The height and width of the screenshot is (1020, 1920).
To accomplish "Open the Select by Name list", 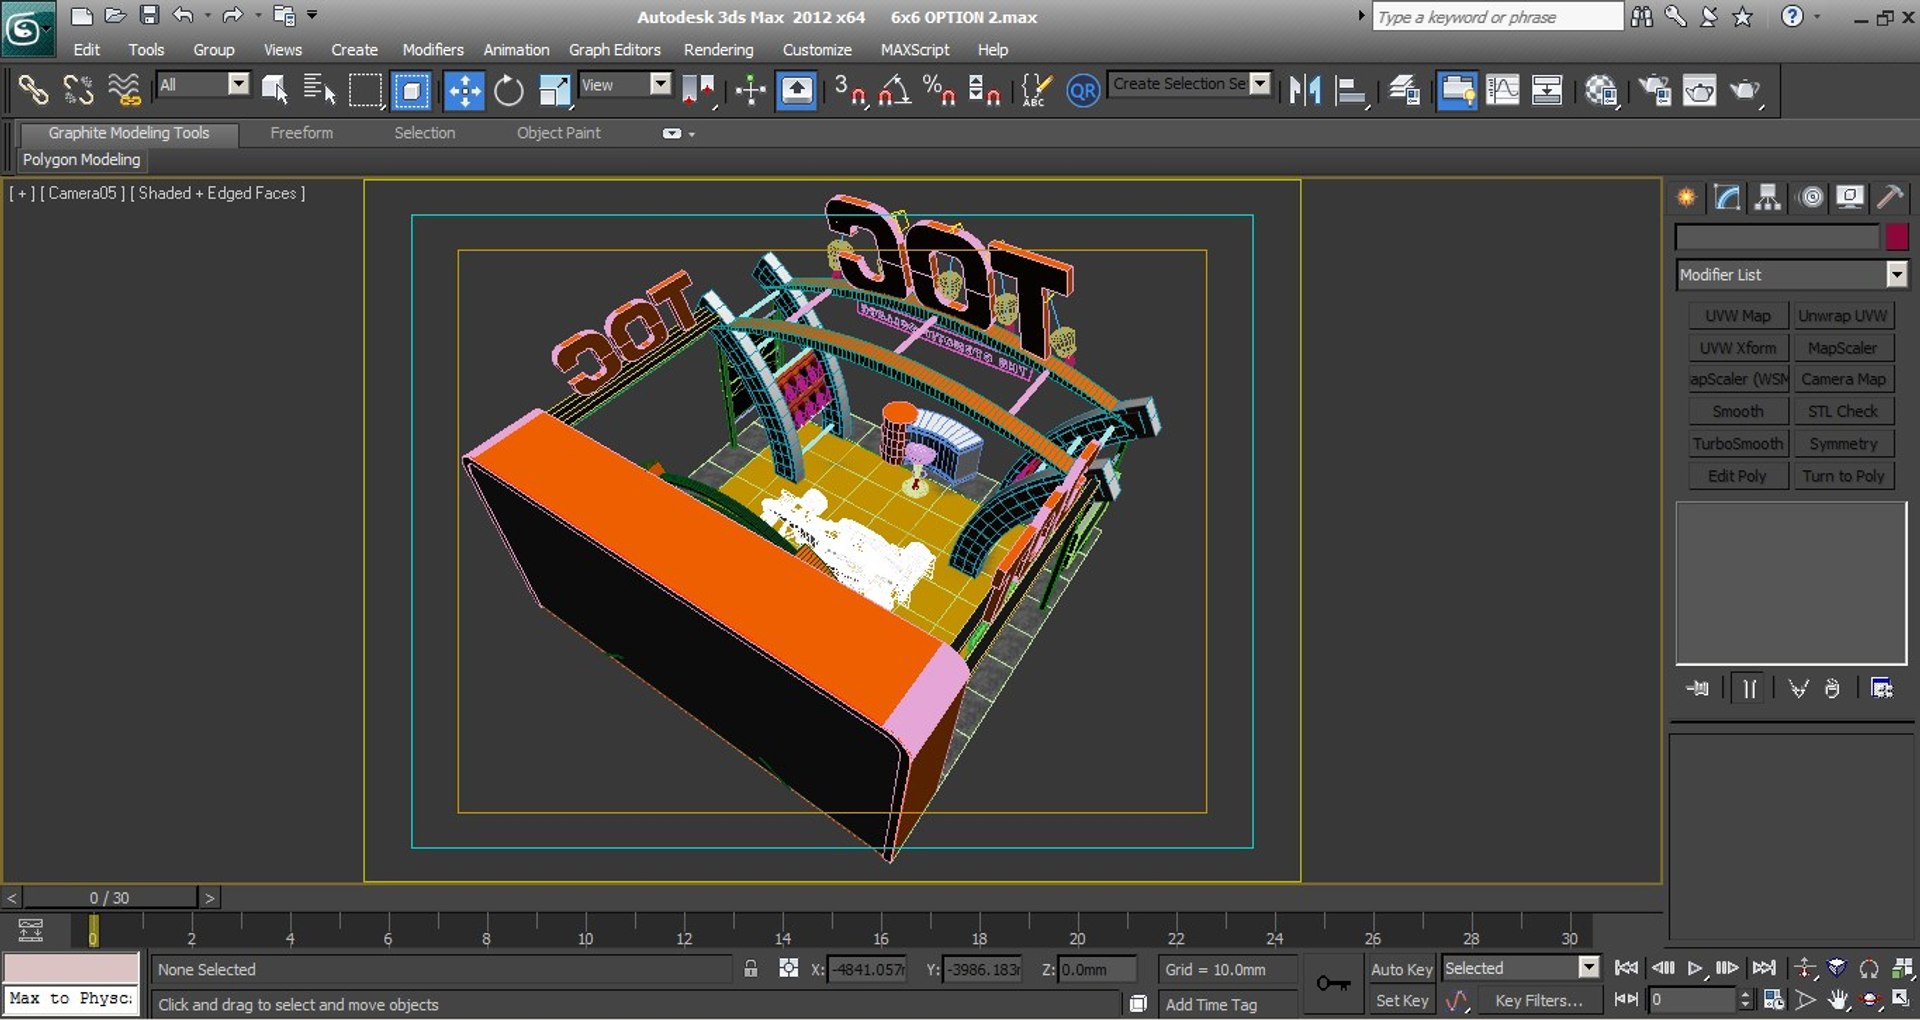I will click(319, 91).
